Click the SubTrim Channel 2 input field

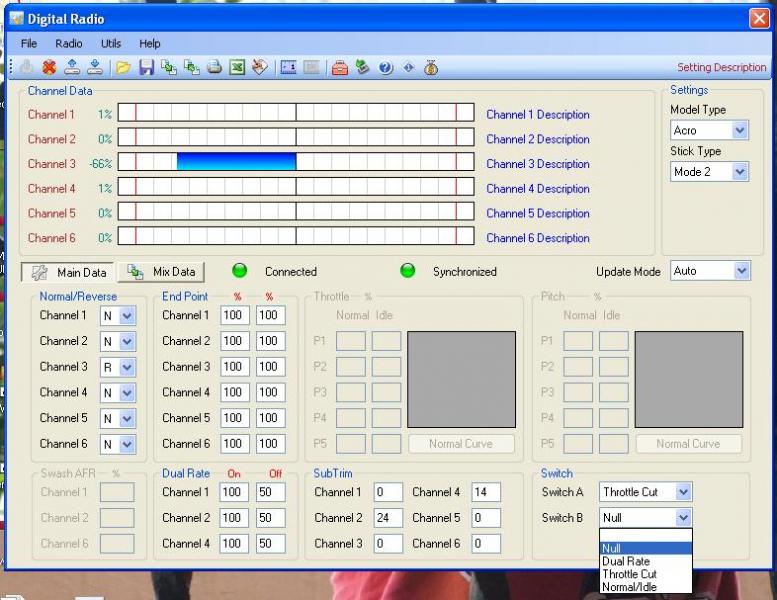pos(388,518)
